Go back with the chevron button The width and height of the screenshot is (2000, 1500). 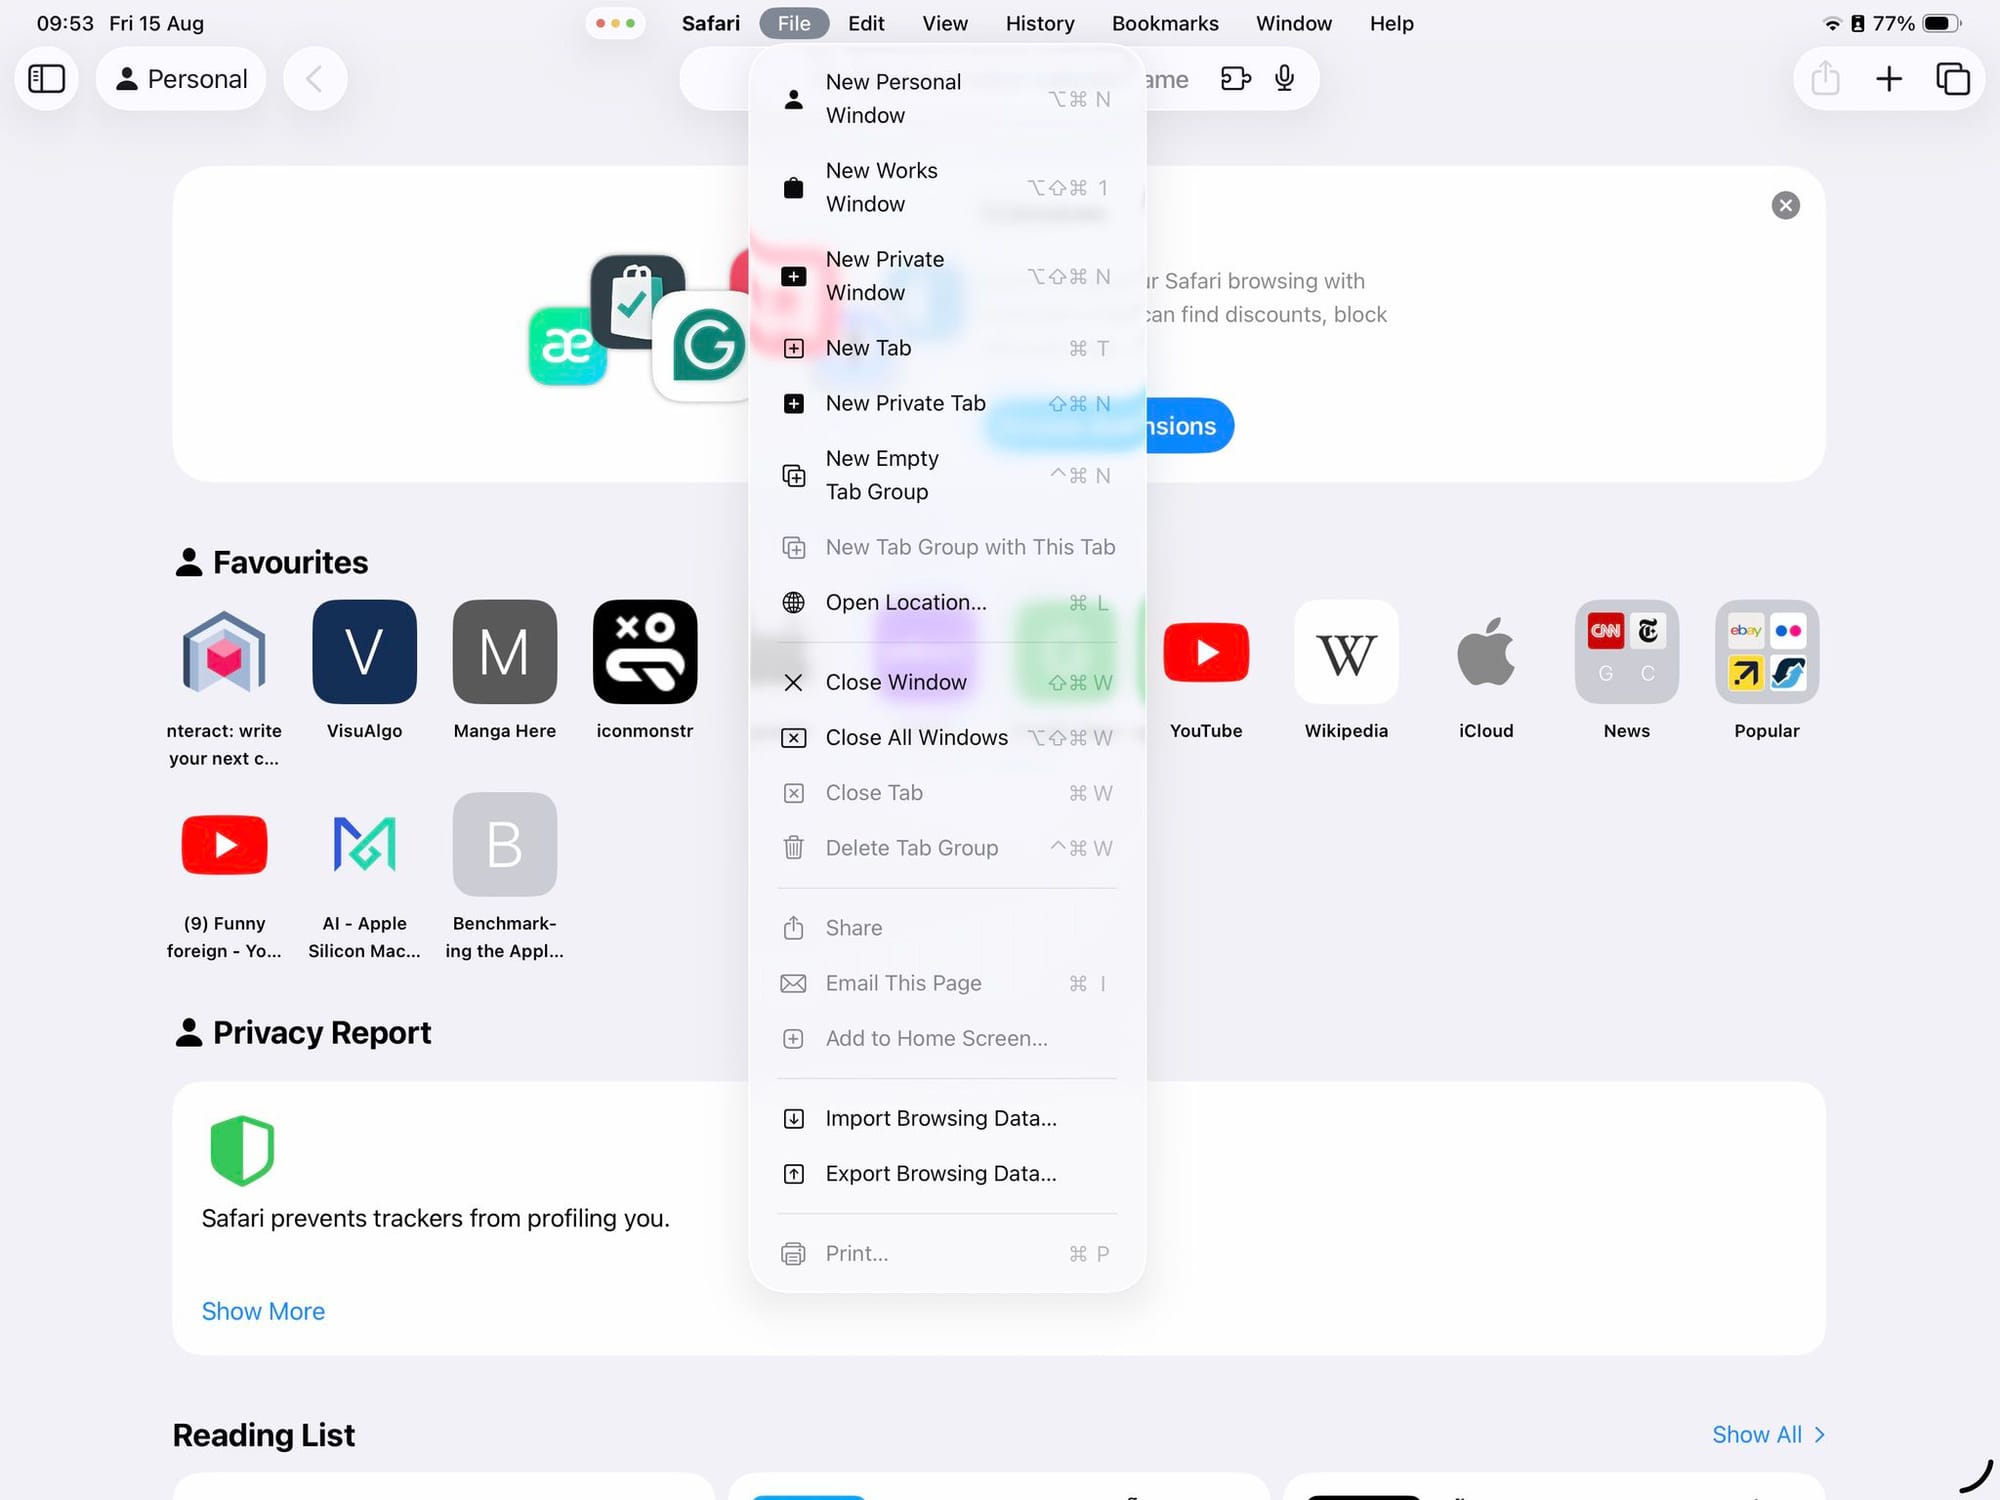coord(314,79)
